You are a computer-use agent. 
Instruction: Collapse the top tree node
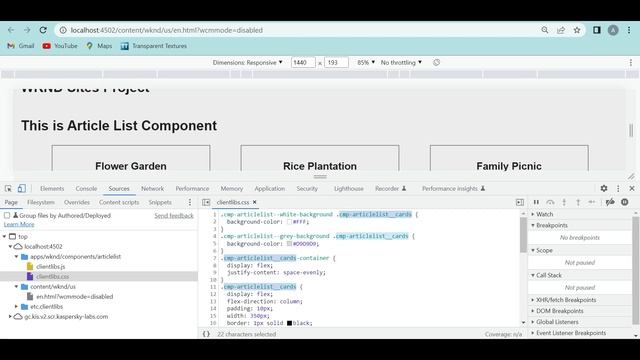pyautogui.click(x=4, y=237)
